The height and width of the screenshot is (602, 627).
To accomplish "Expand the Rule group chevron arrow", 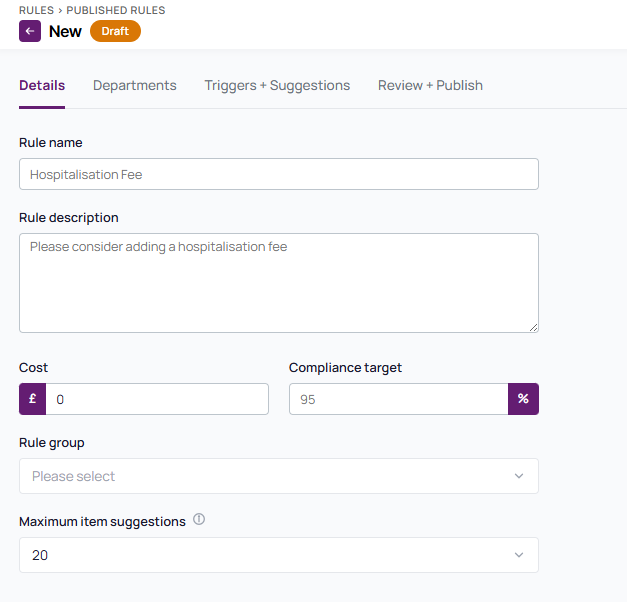I will click(x=519, y=476).
